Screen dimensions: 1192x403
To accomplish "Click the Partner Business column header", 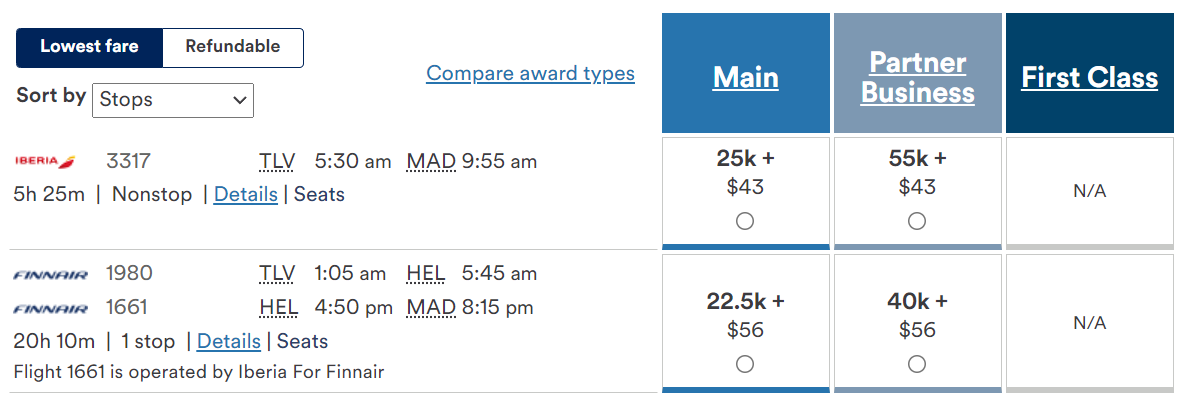I will [x=917, y=78].
